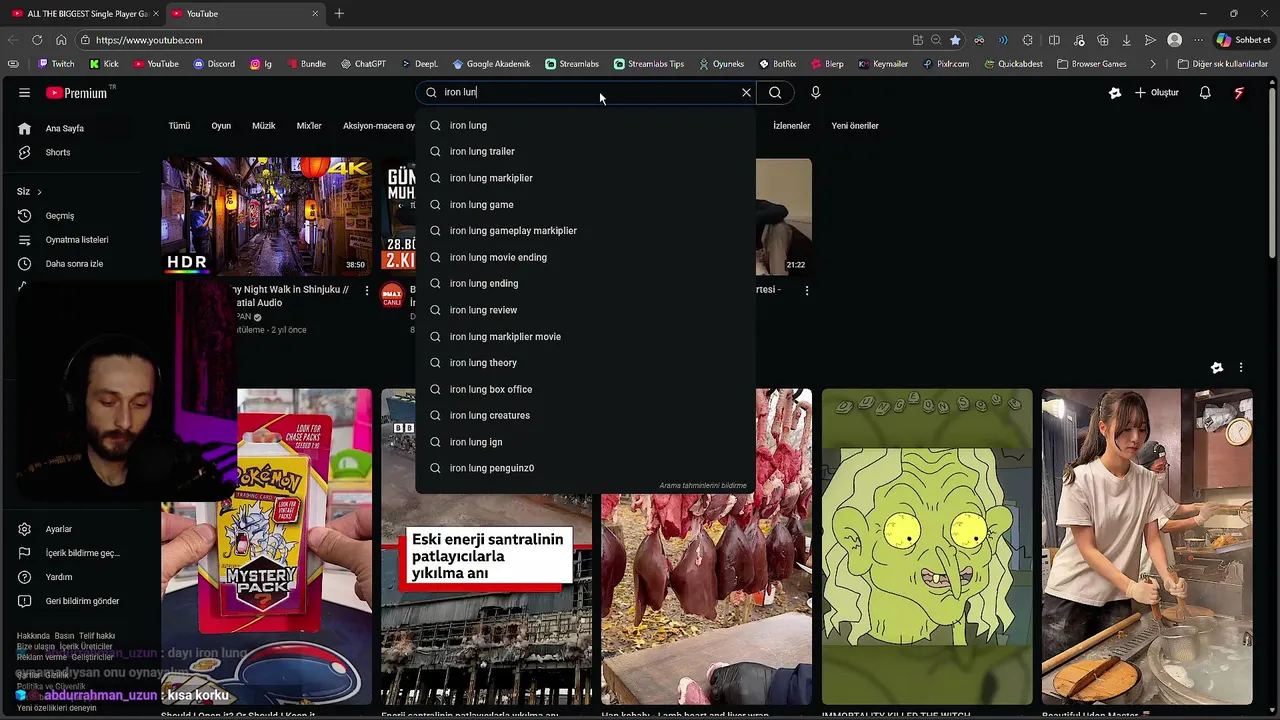Open the YouTube hamburger guide menu
This screenshot has height=720, width=1280.
click(x=24, y=93)
